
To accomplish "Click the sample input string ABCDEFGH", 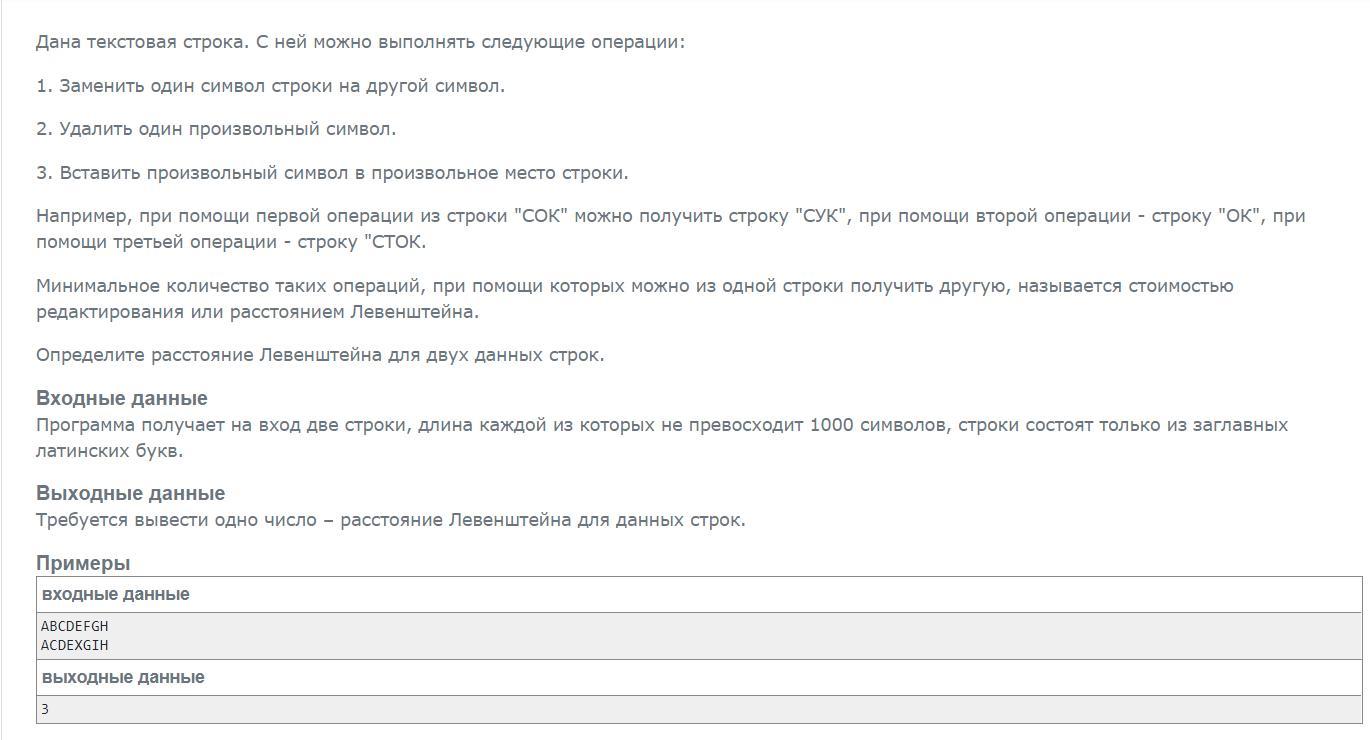I will coord(74,626).
